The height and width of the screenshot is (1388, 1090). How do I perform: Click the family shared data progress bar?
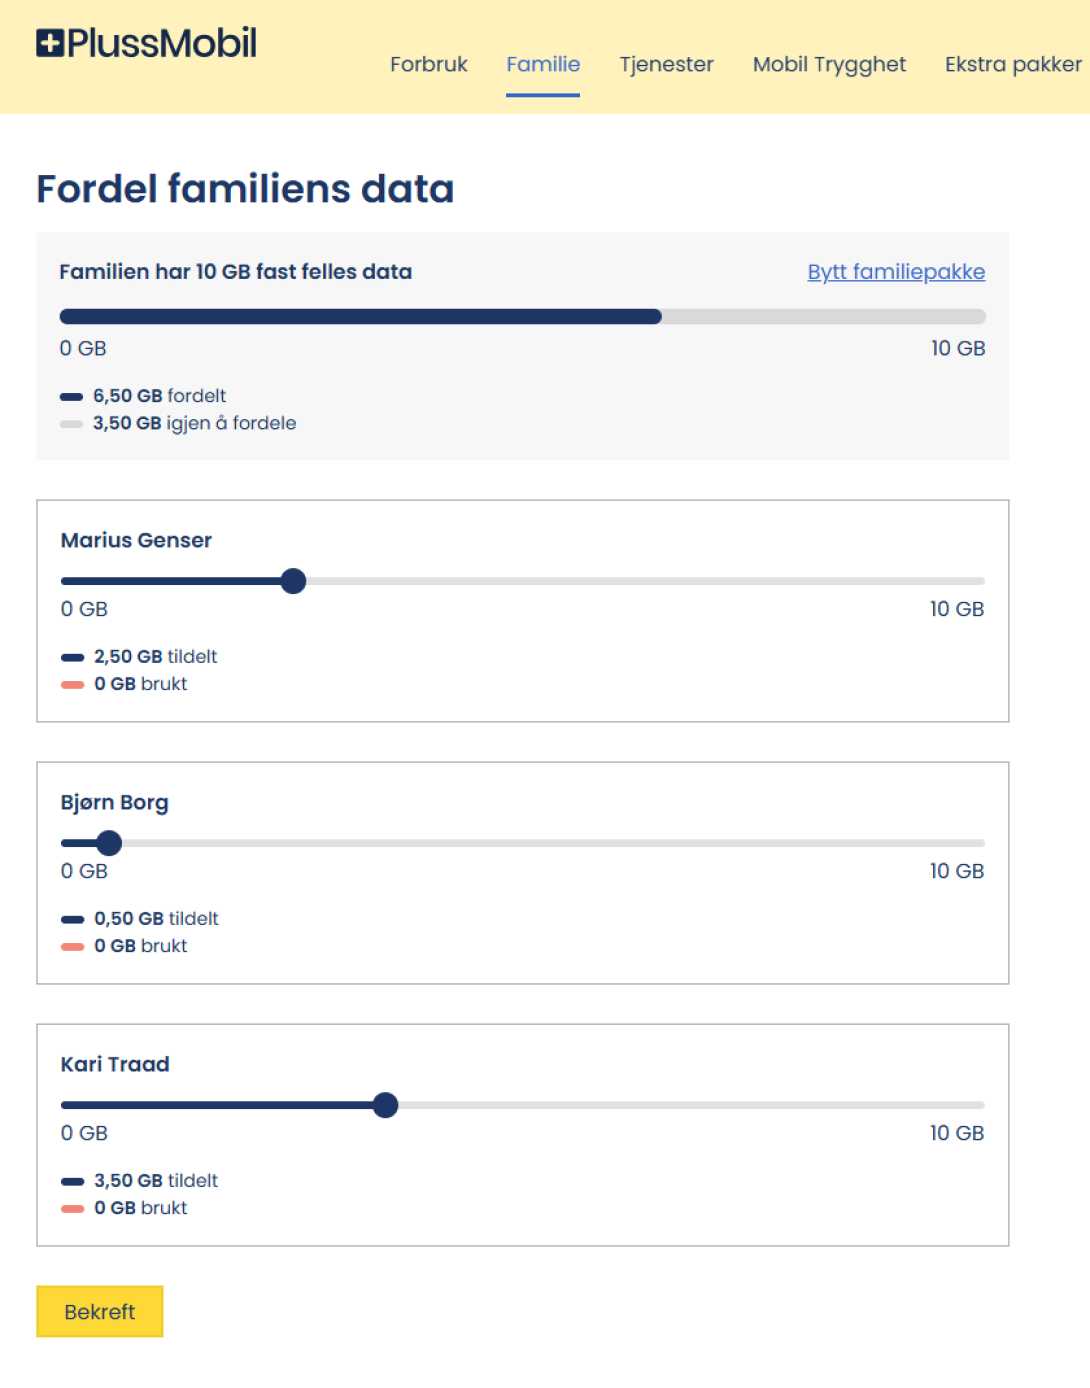click(x=522, y=317)
